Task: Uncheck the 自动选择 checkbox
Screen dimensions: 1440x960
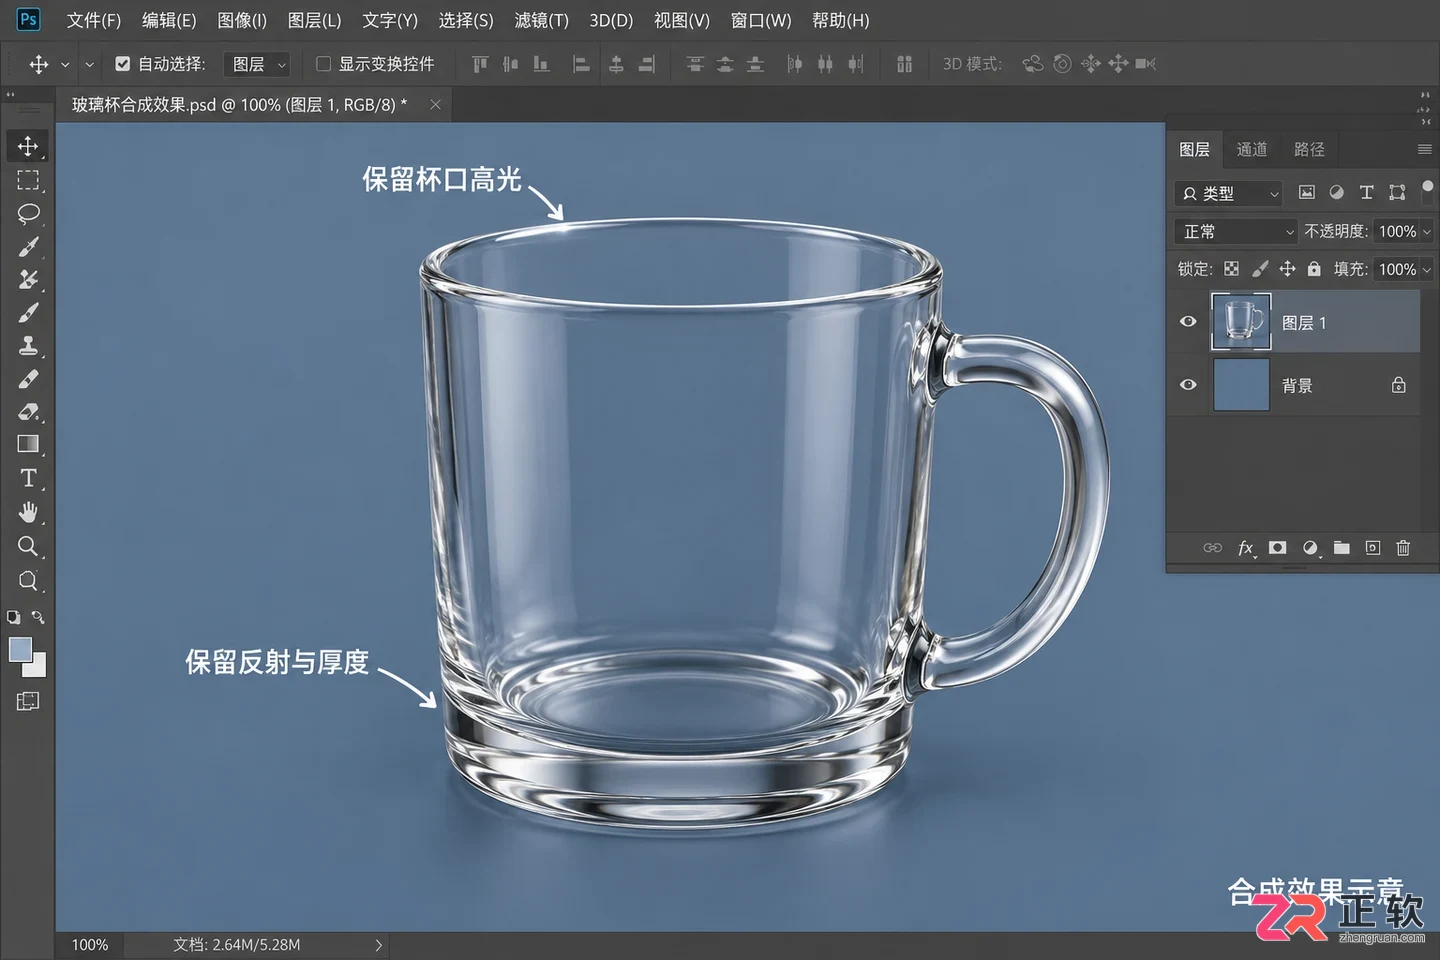Action: click(122, 64)
